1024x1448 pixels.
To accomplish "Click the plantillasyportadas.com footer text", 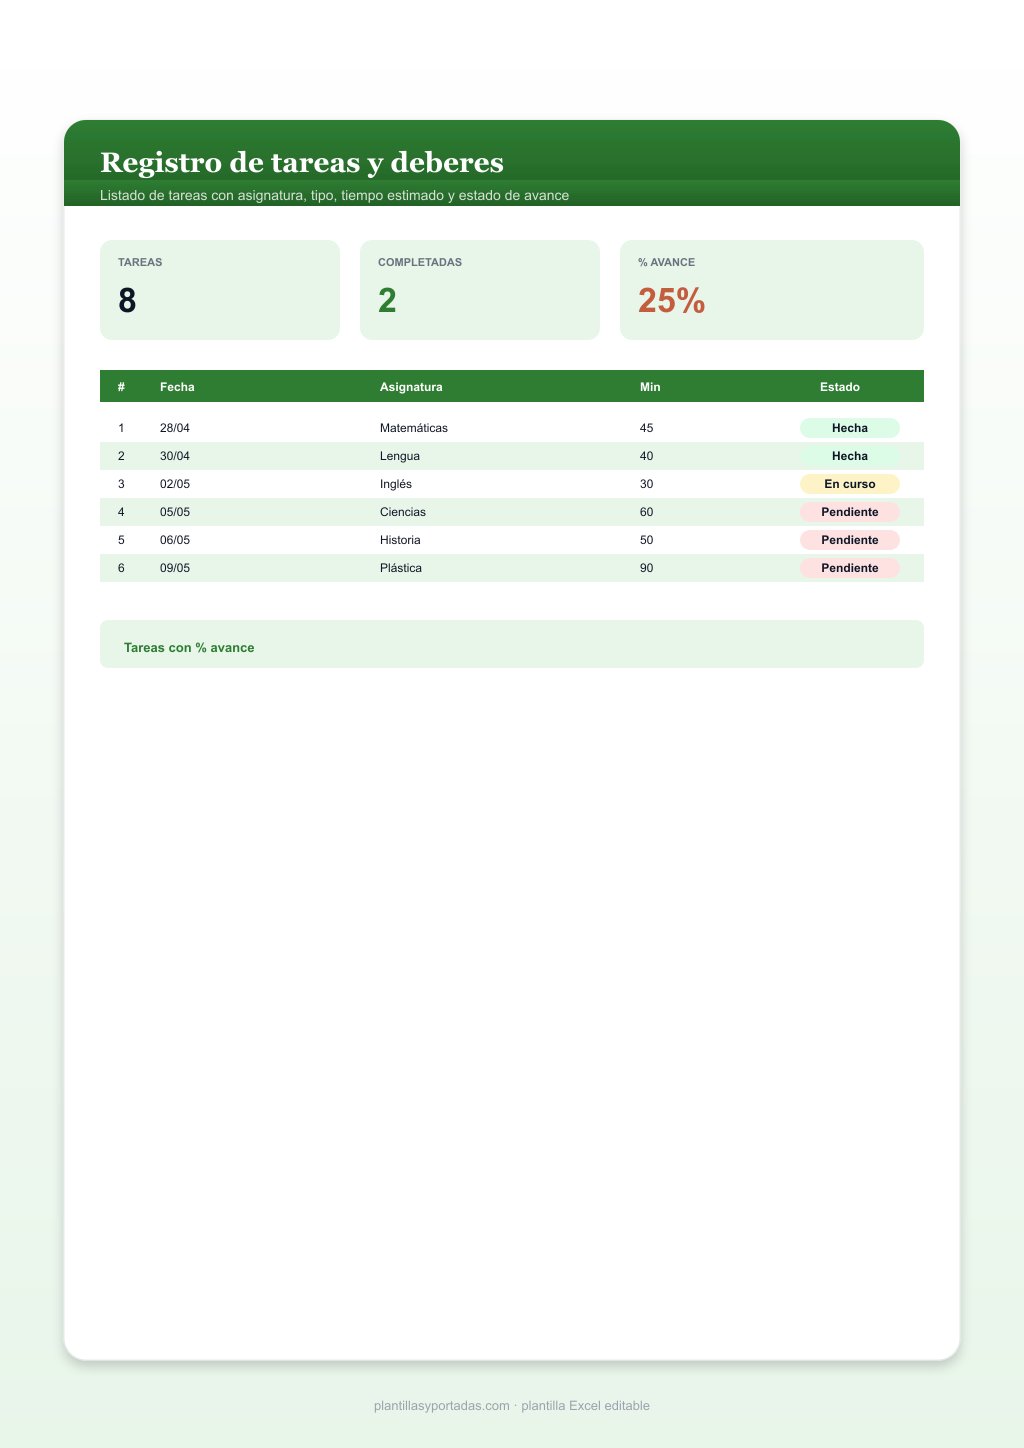I will [x=512, y=1406].
